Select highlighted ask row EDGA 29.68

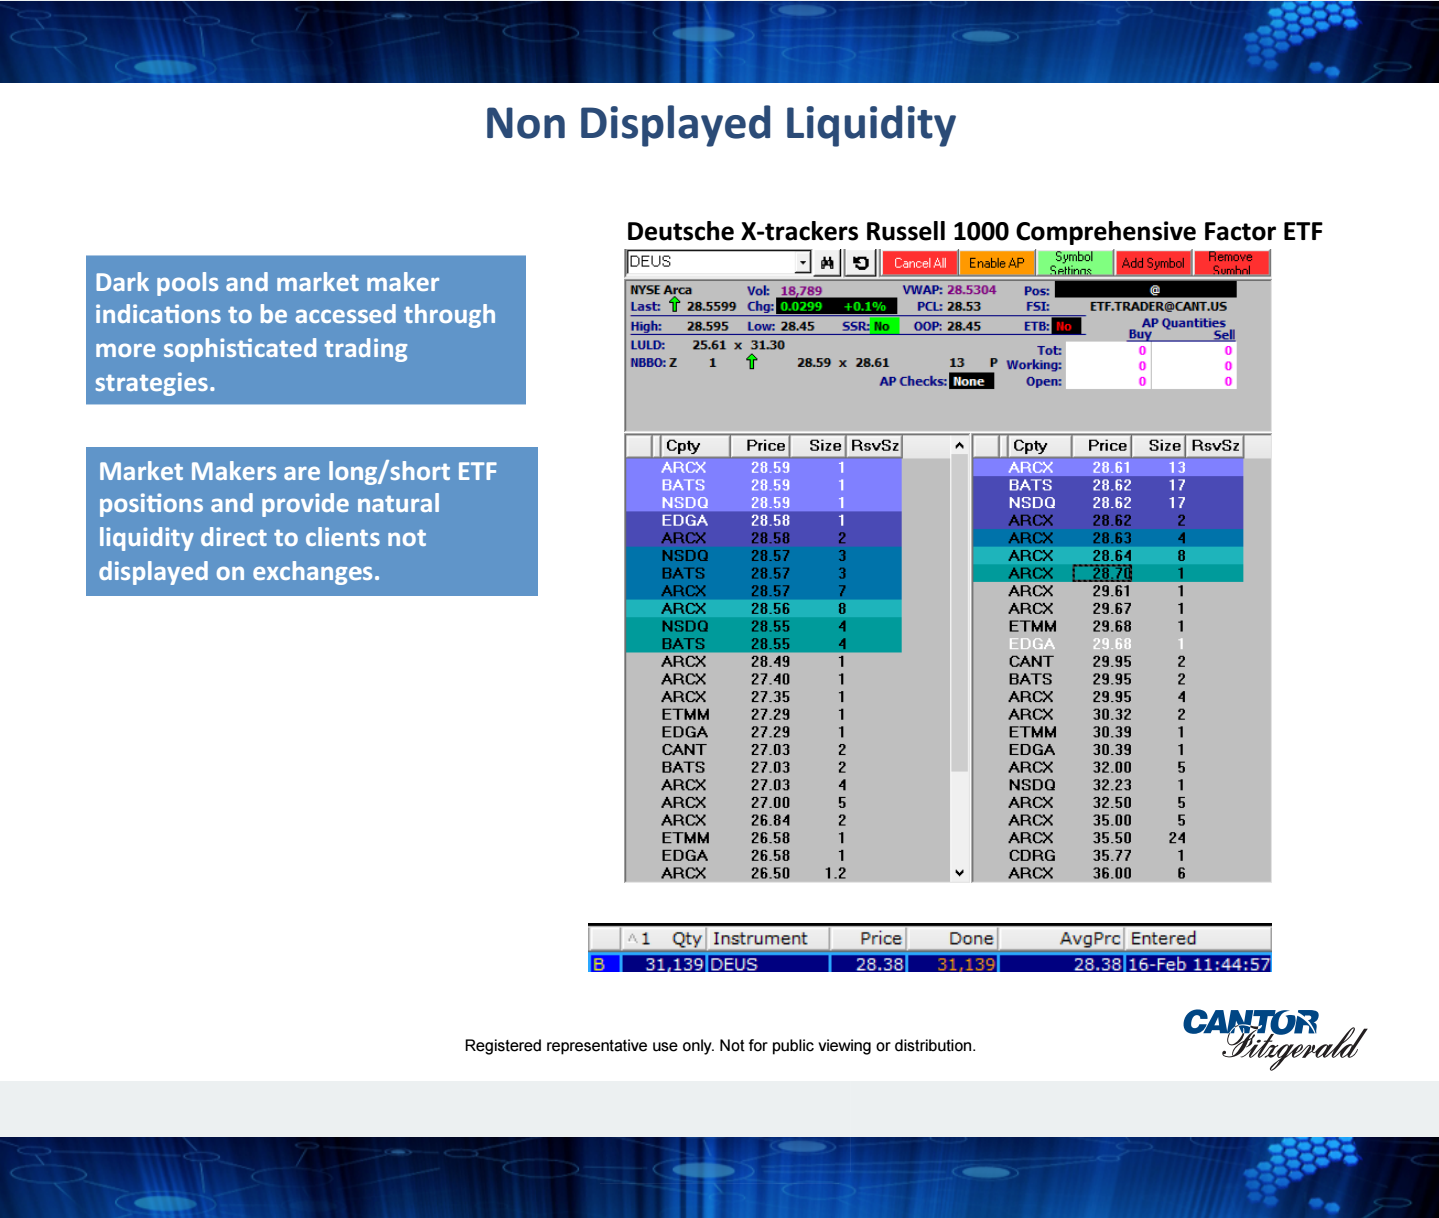[x=1108, y=644]
